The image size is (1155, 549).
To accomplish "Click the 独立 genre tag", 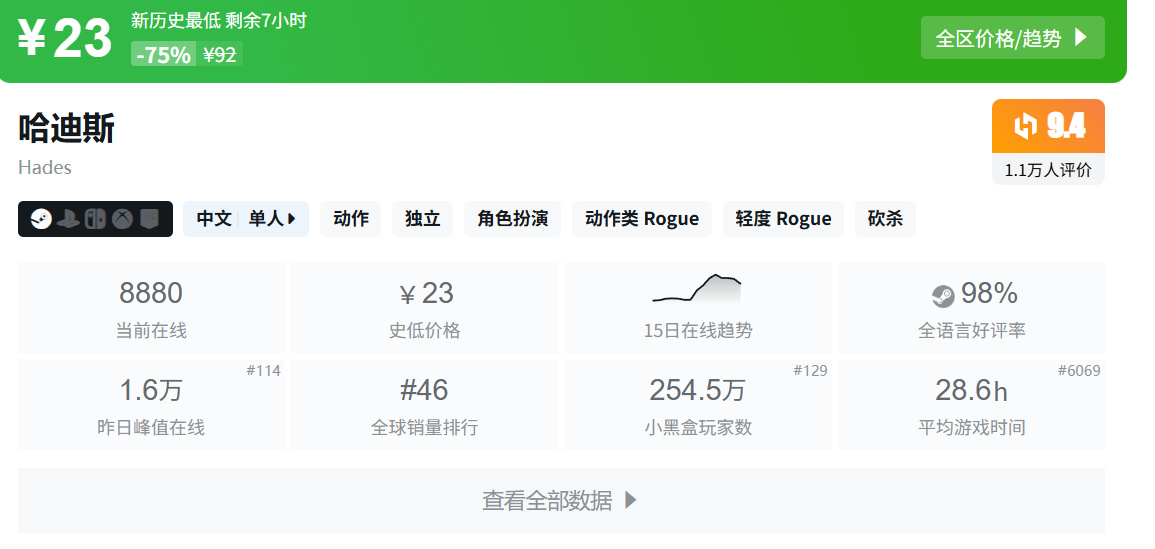I will tap(423, 219).
